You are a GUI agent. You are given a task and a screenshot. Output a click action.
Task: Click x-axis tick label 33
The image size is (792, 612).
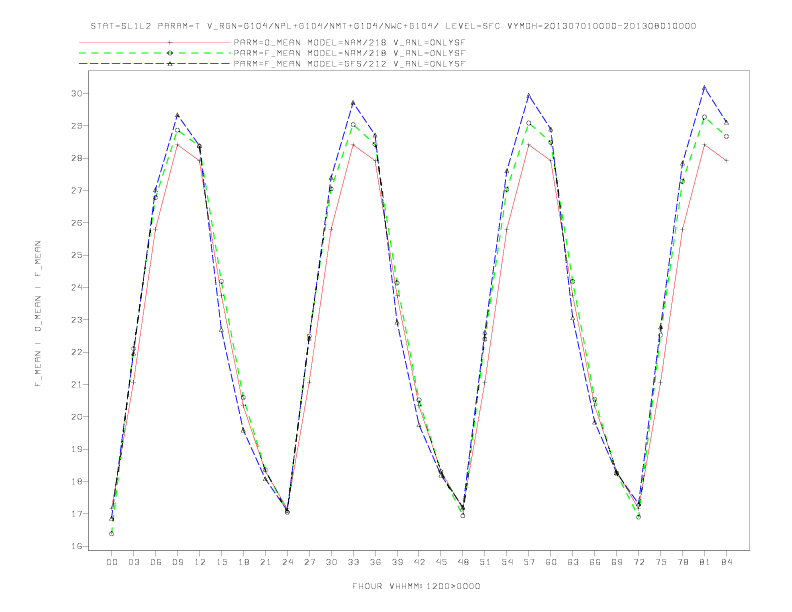pos(353,562)
